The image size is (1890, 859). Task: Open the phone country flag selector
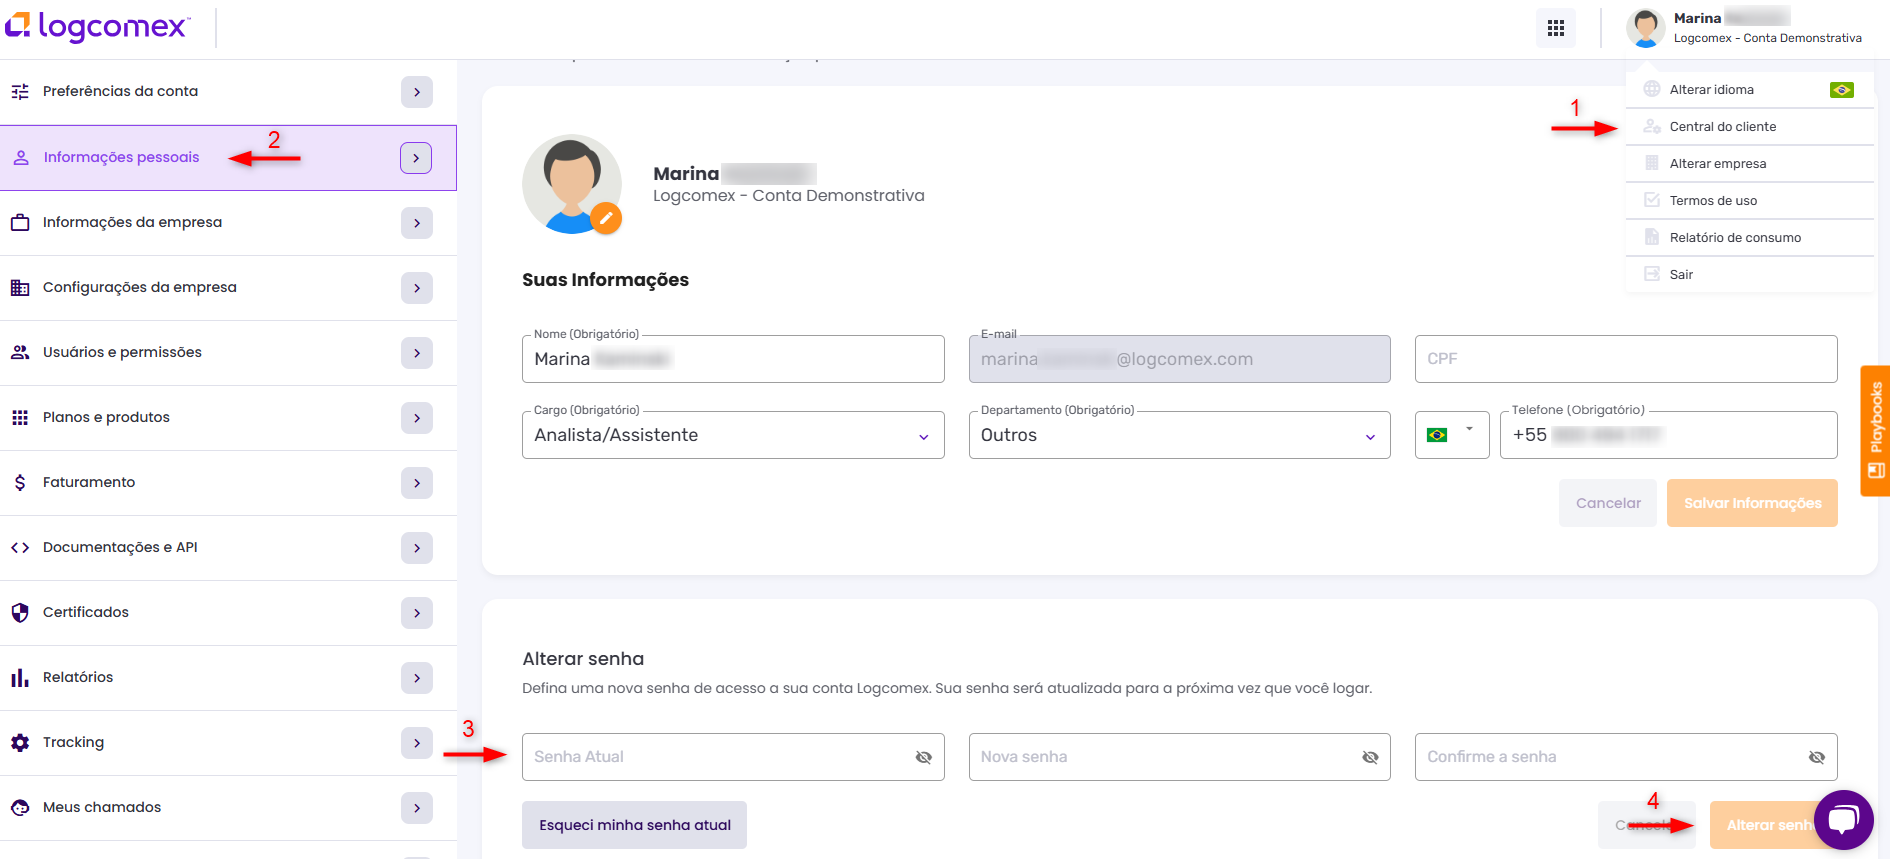click(1451, 435)
